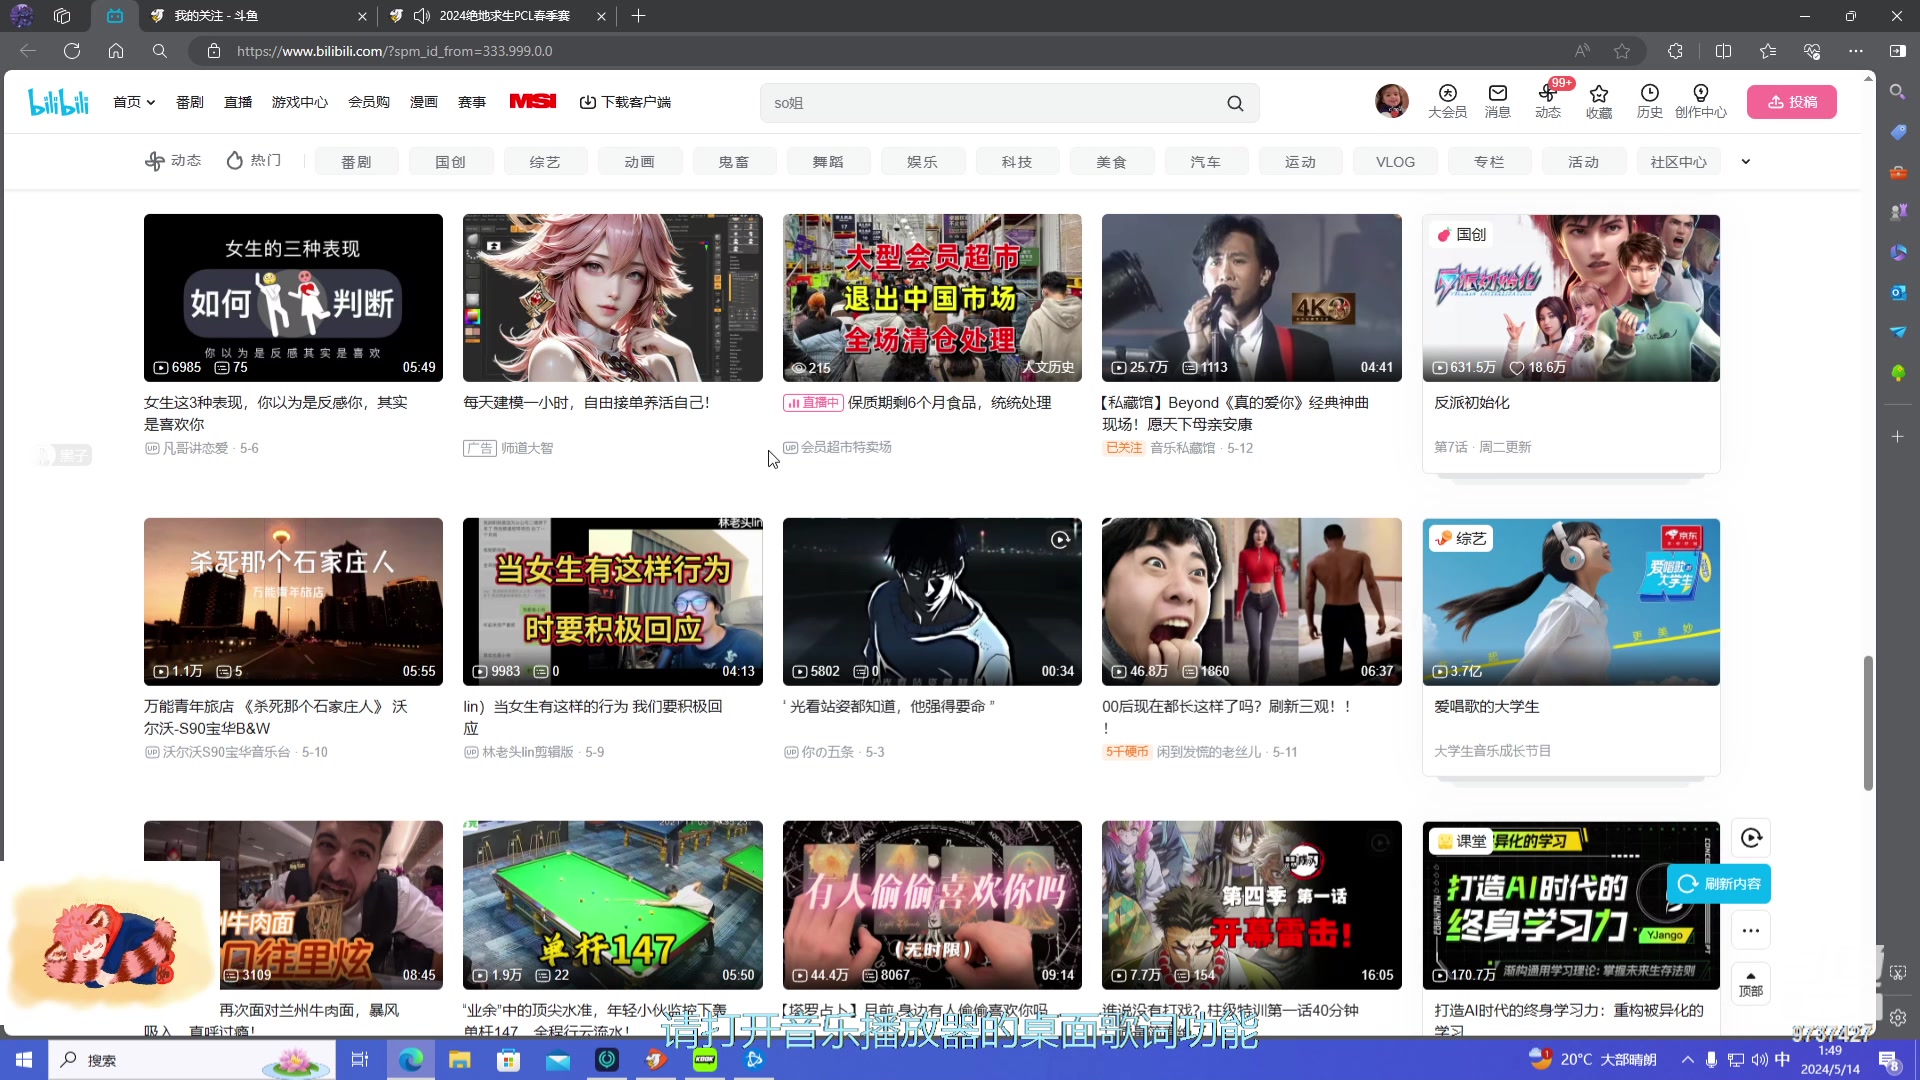Open 下载客户端 download client link
The image size is (1920, 1080).
[x=625, y=102]
